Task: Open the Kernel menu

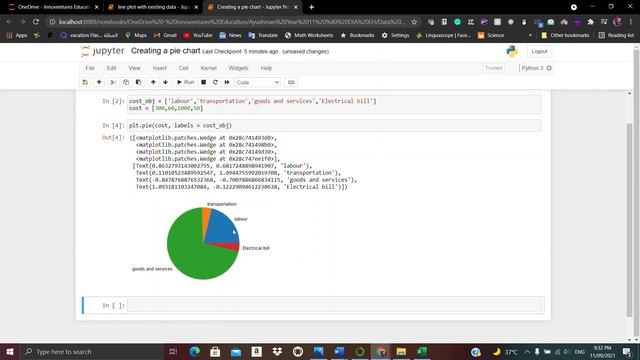Action: (209, 68)
